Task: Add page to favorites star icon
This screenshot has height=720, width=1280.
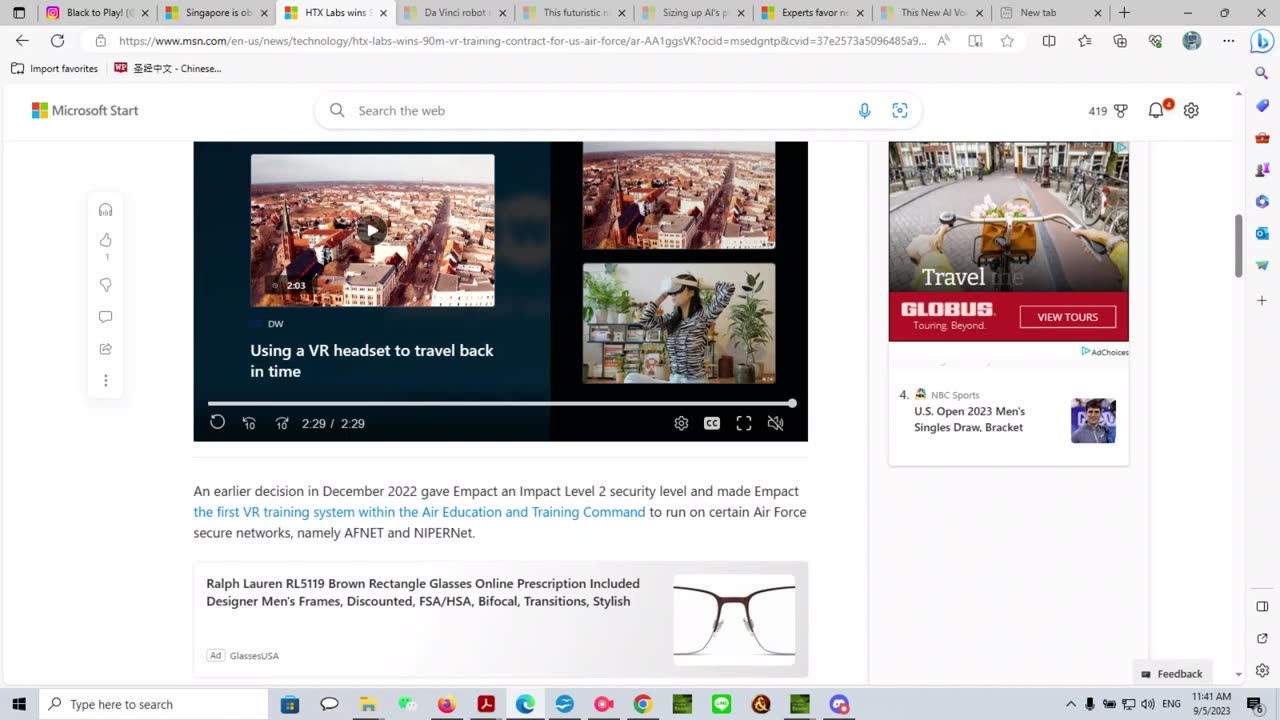Action: pos(1007,41)
